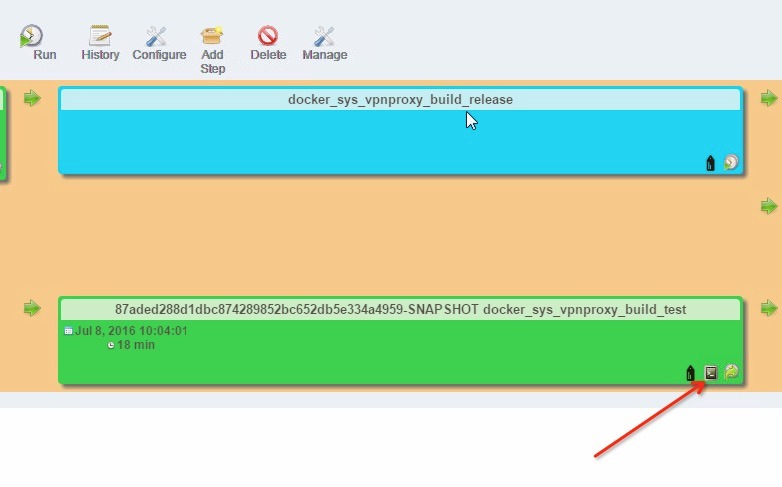The height and width of the screenshot is (487, 782).
Task: Open docker_sys_vpnproxy_build_release job title
Action: tap(400, 100)
